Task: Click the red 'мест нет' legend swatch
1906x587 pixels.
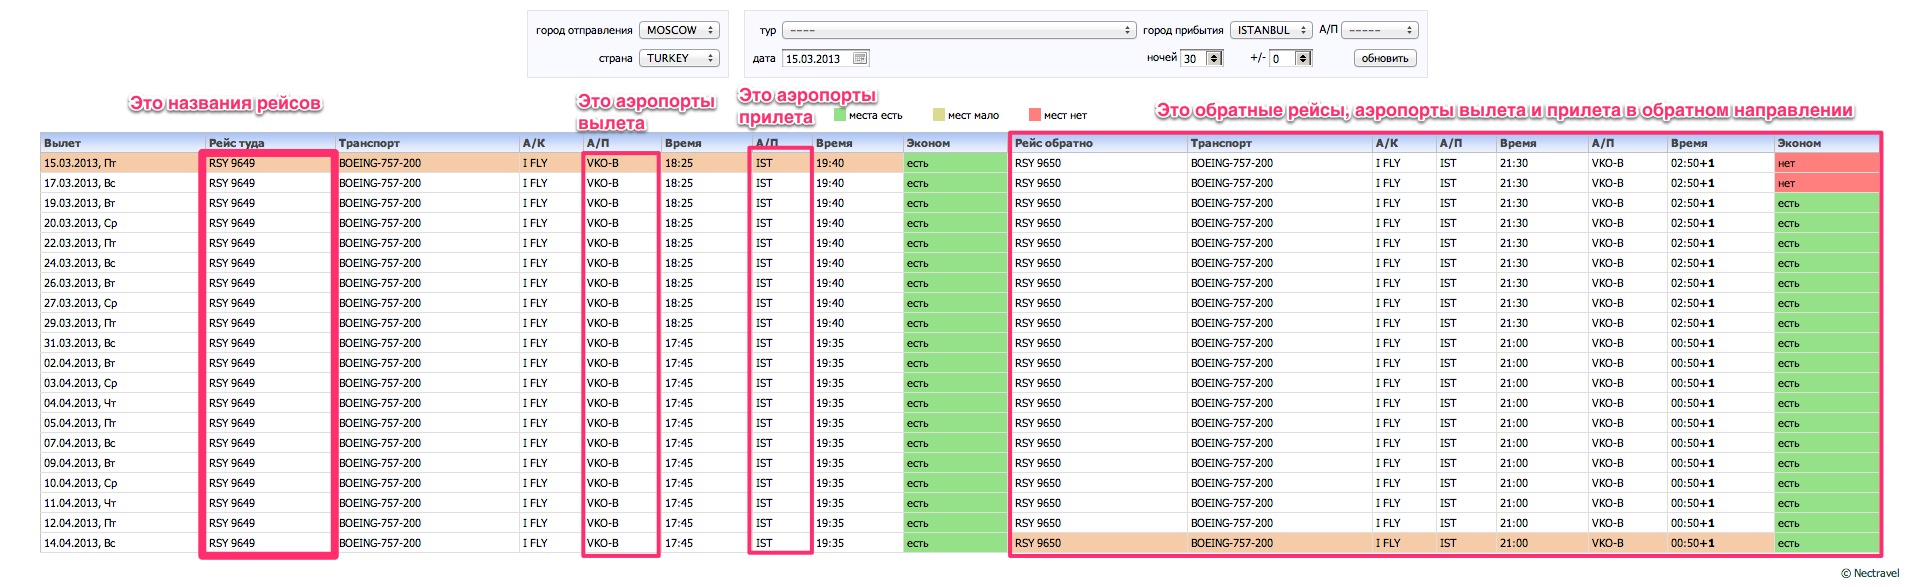Action: coord(1035,115)
